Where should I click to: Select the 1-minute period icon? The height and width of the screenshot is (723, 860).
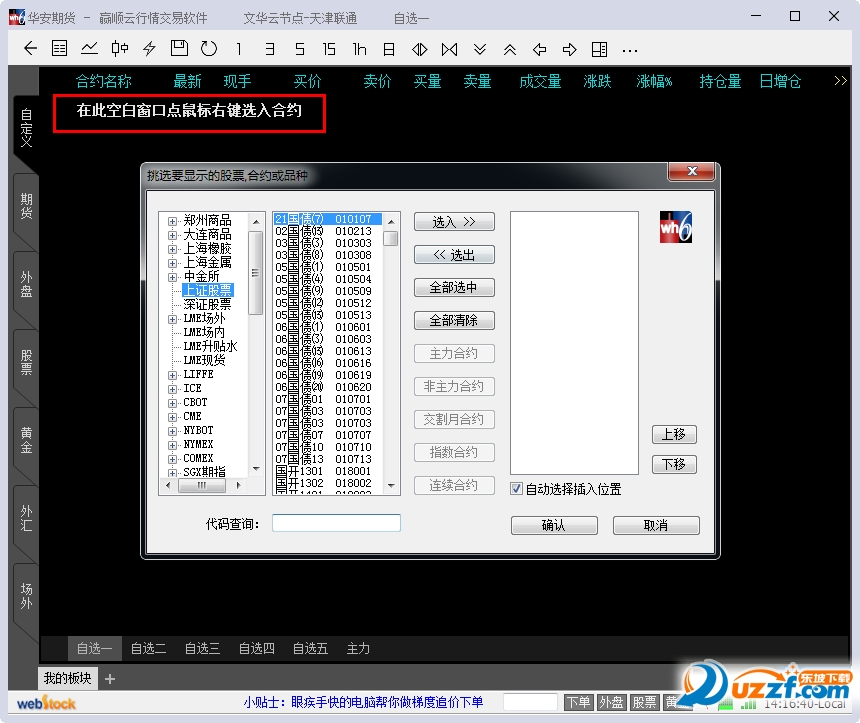coord(239,49)
